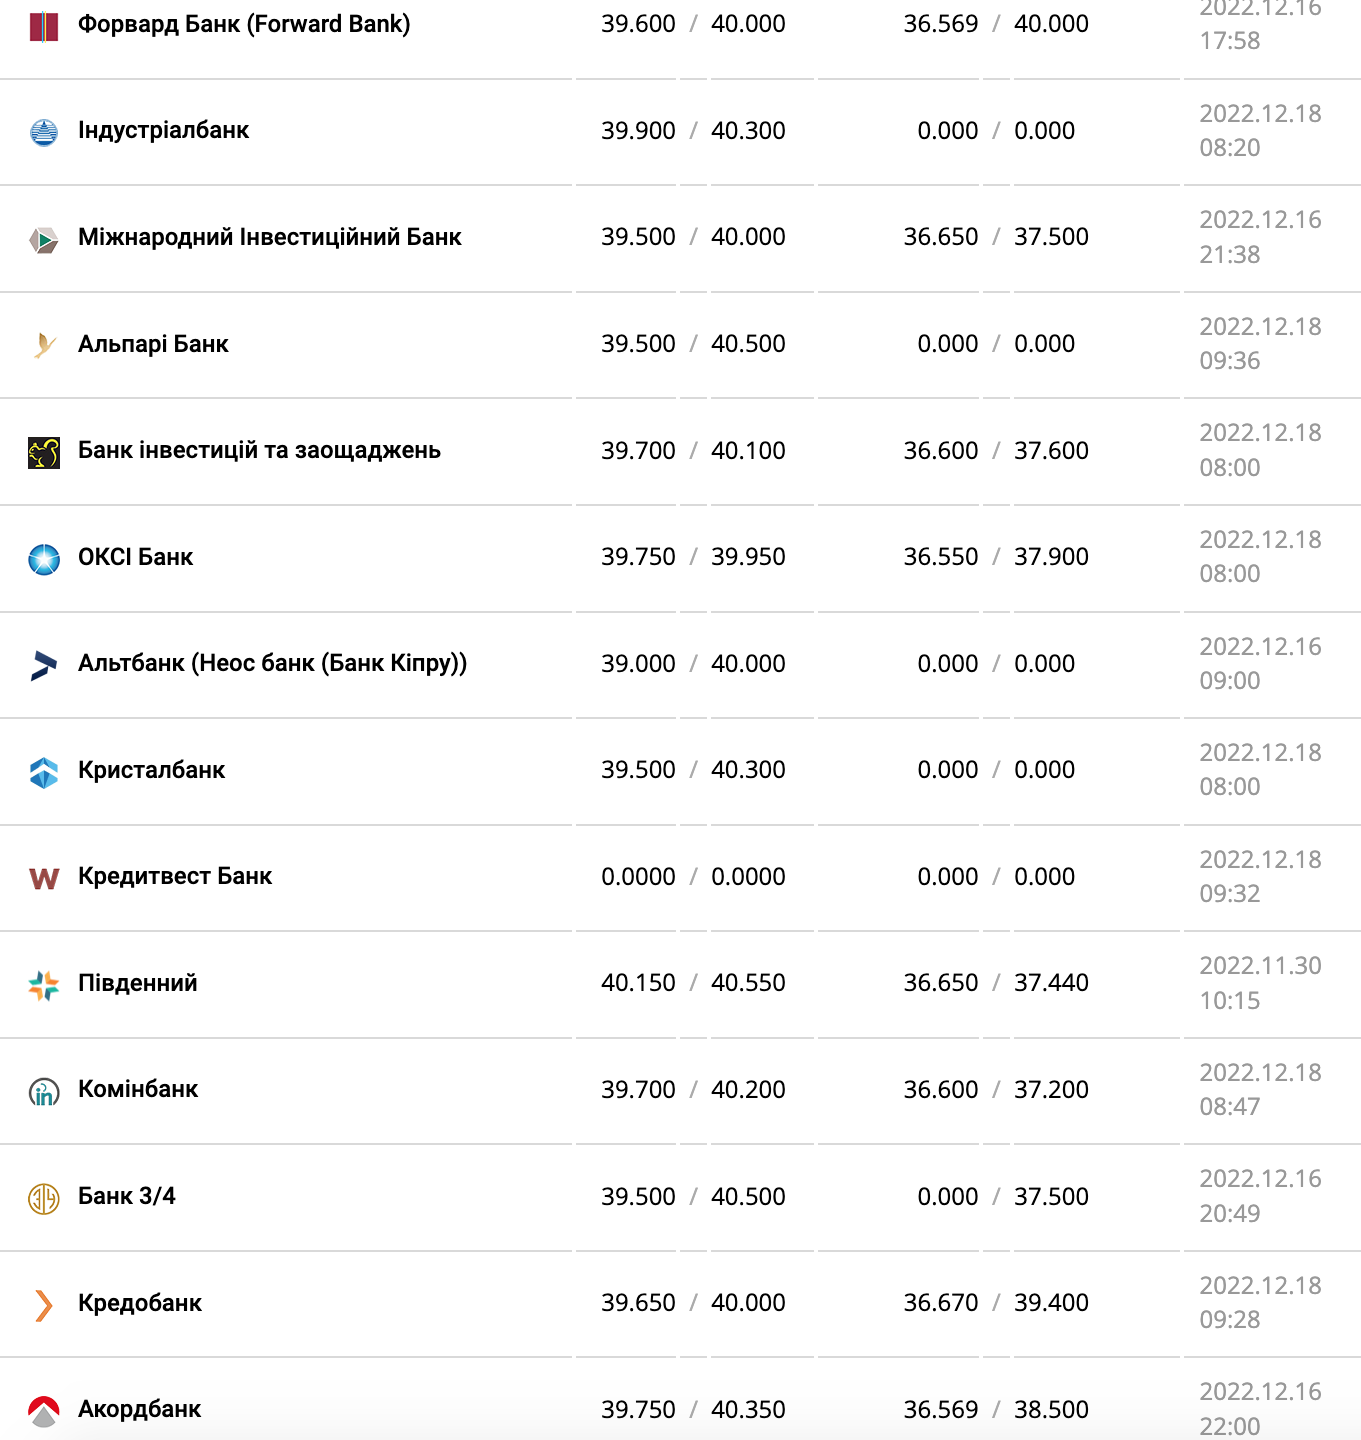Screen dimensions: 1361x1440
Task: Click ОКСІ Банк rate 39.750 / 39.950
Action: pyautogui.click(x=693, y=557)
